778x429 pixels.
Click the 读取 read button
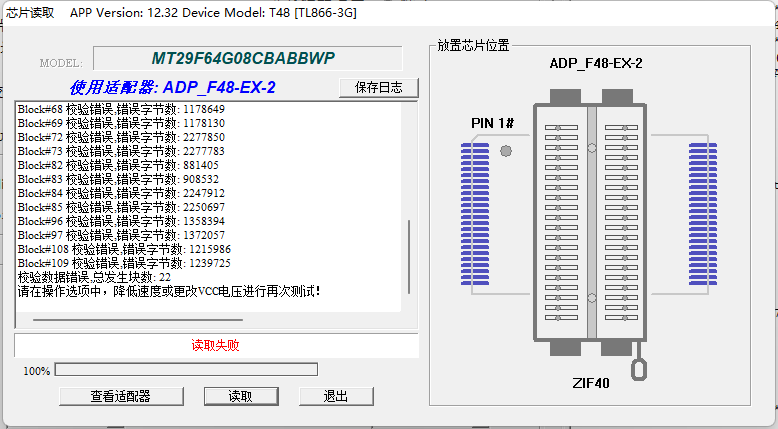pyautogui.click(x=240, y=396)
